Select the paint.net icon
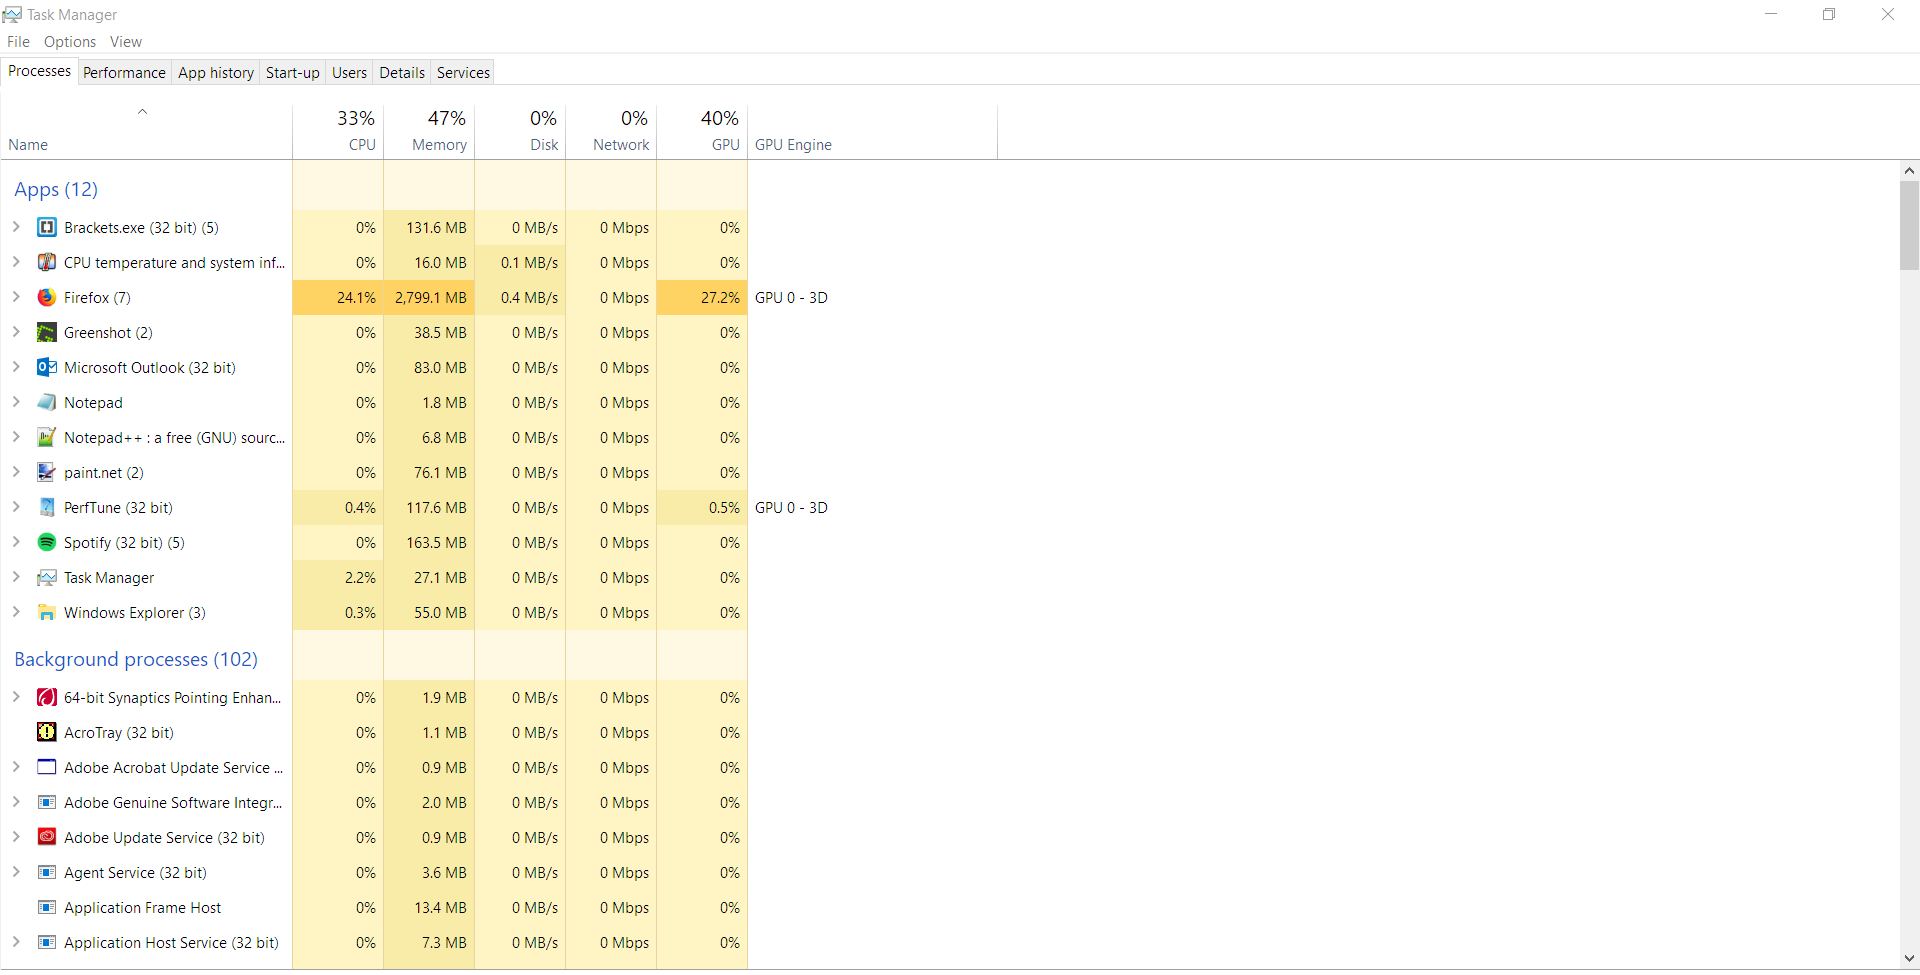Viewport: 1920px width, 975px height. click(46, 473)
